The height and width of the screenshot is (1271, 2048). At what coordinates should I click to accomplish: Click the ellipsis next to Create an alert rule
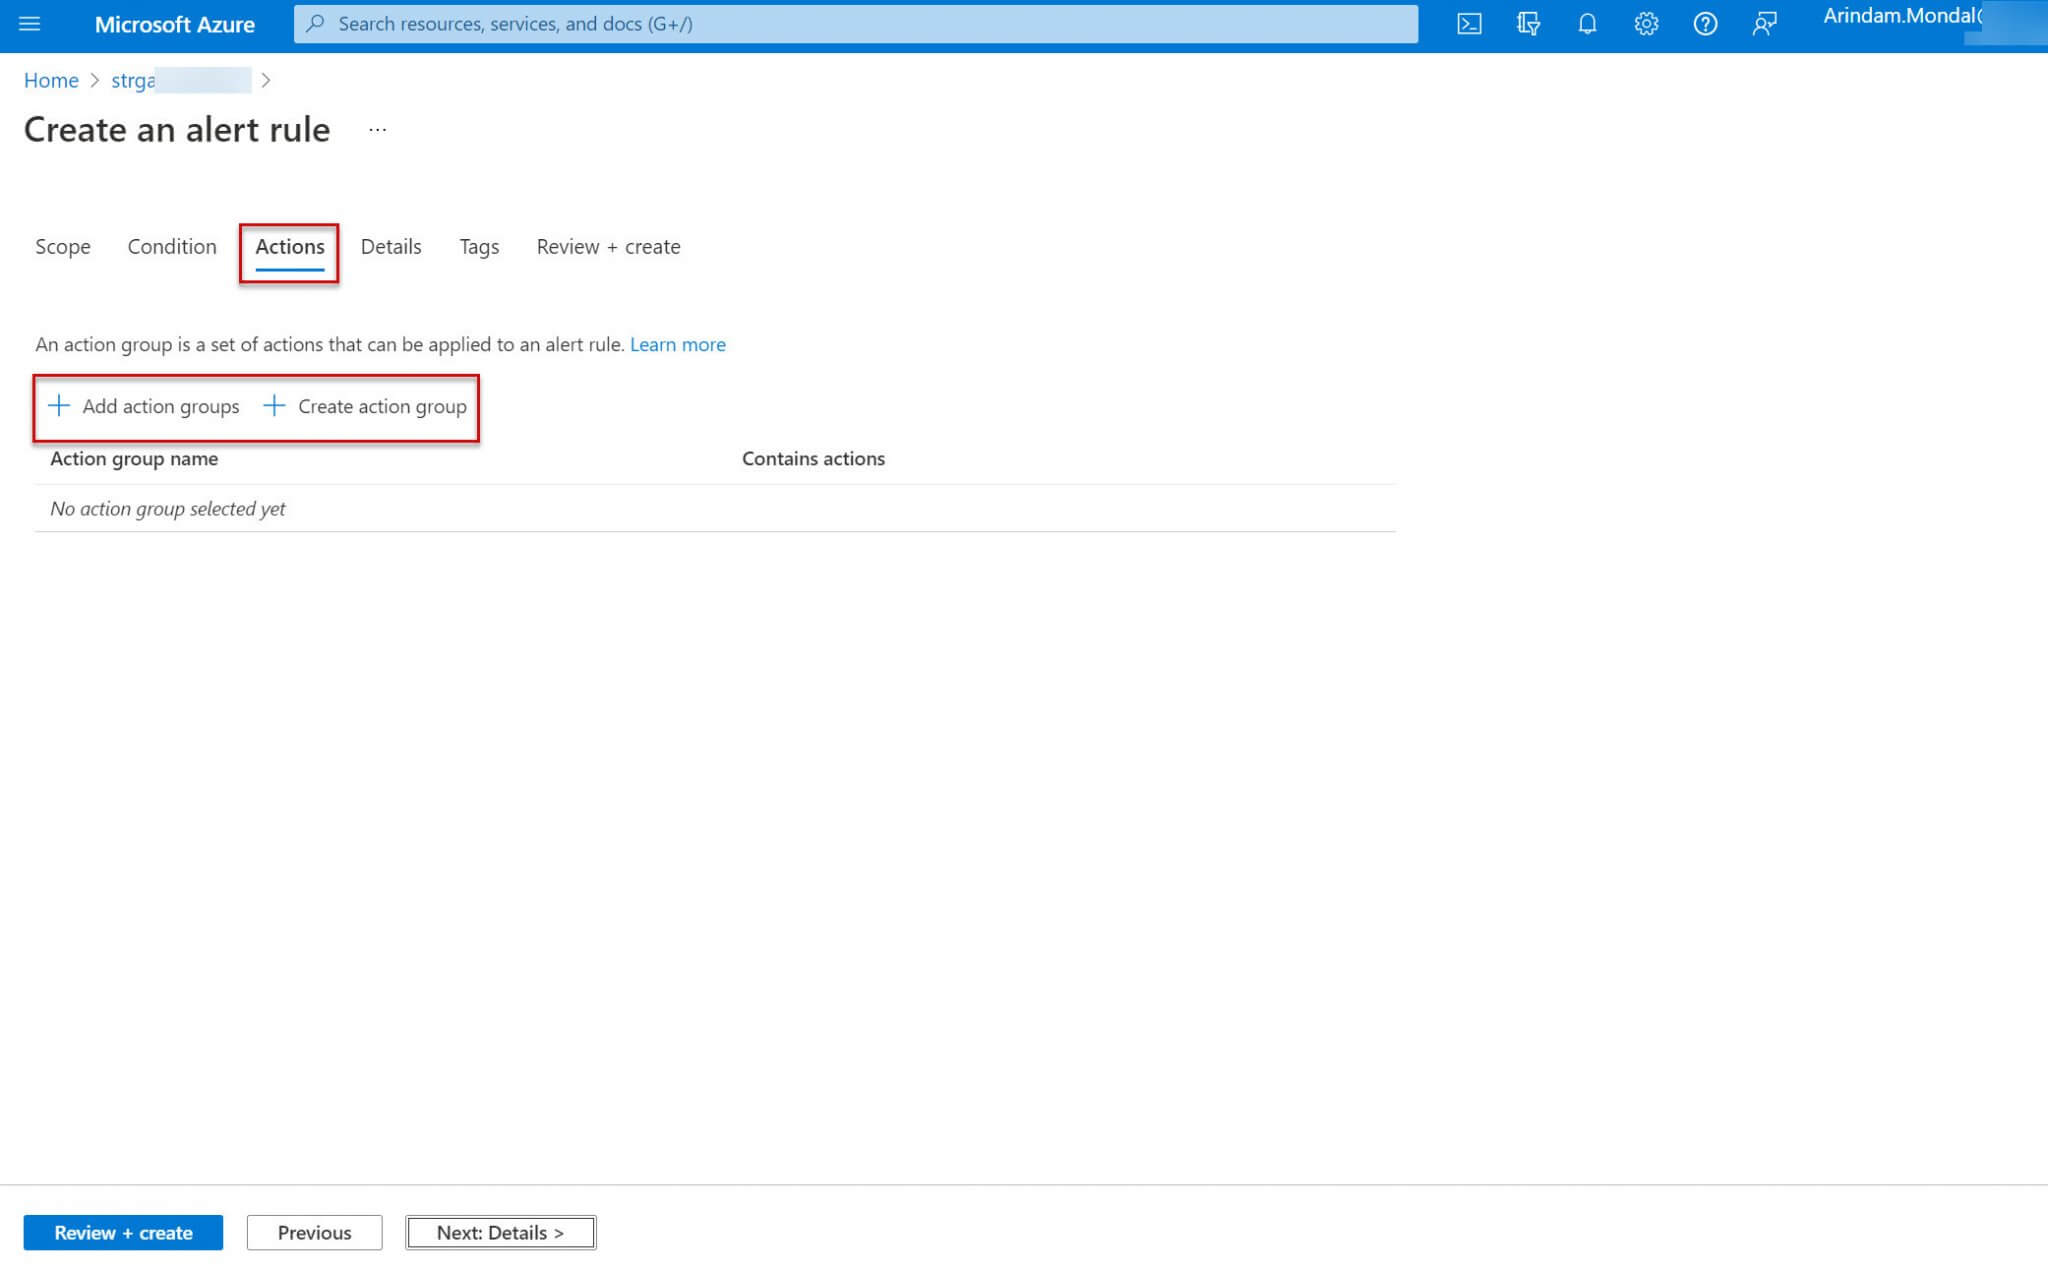[x=377, y=130]
